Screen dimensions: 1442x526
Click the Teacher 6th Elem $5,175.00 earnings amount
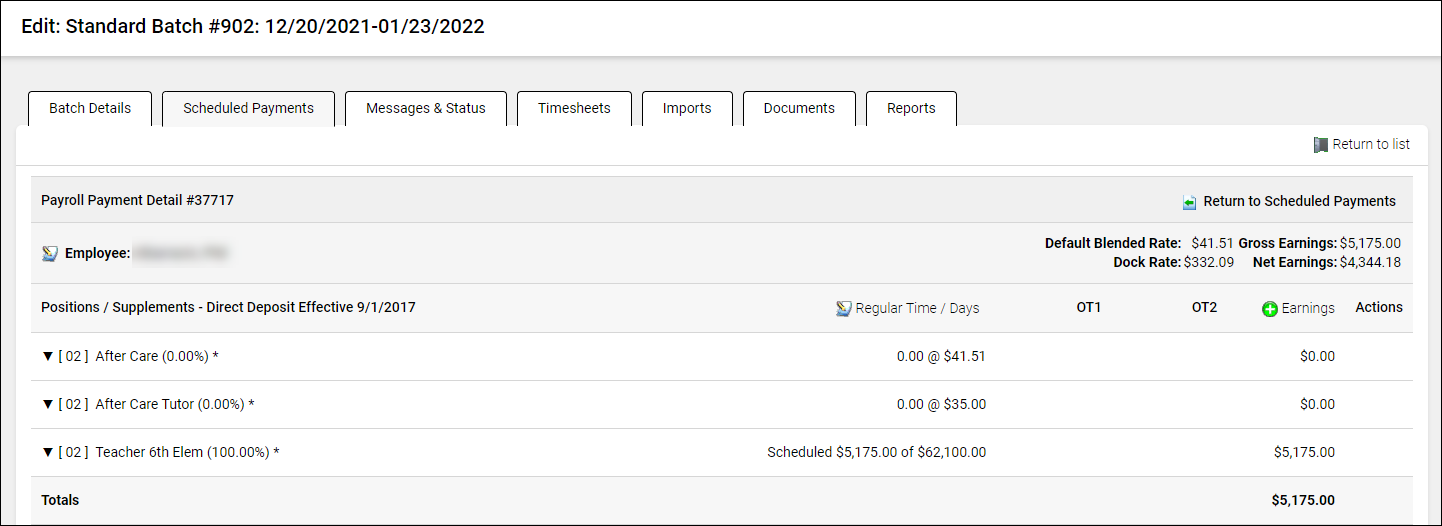click(x=1304, y=452)
